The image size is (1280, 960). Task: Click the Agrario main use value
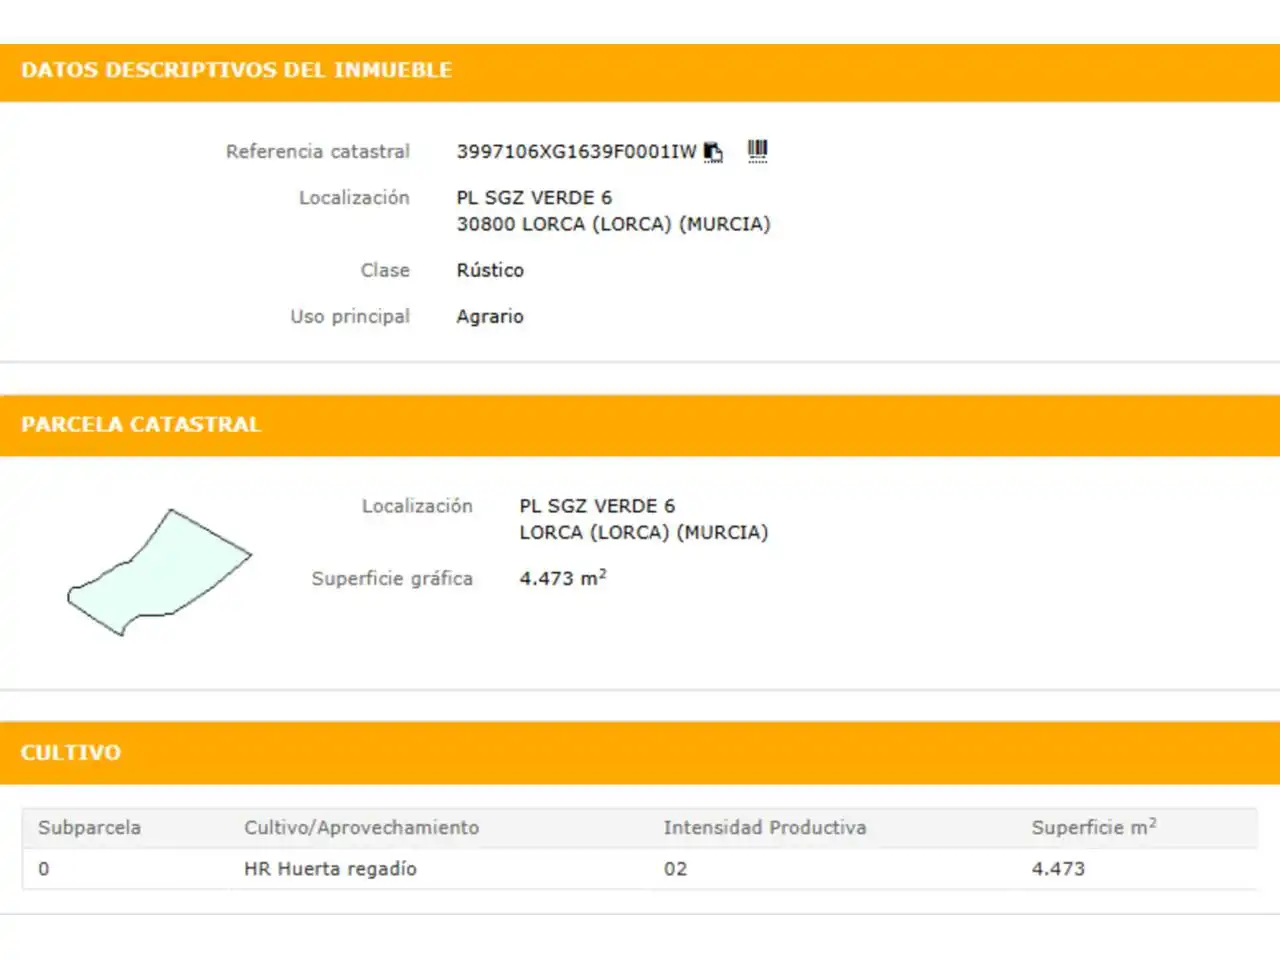tap(490, 317)
